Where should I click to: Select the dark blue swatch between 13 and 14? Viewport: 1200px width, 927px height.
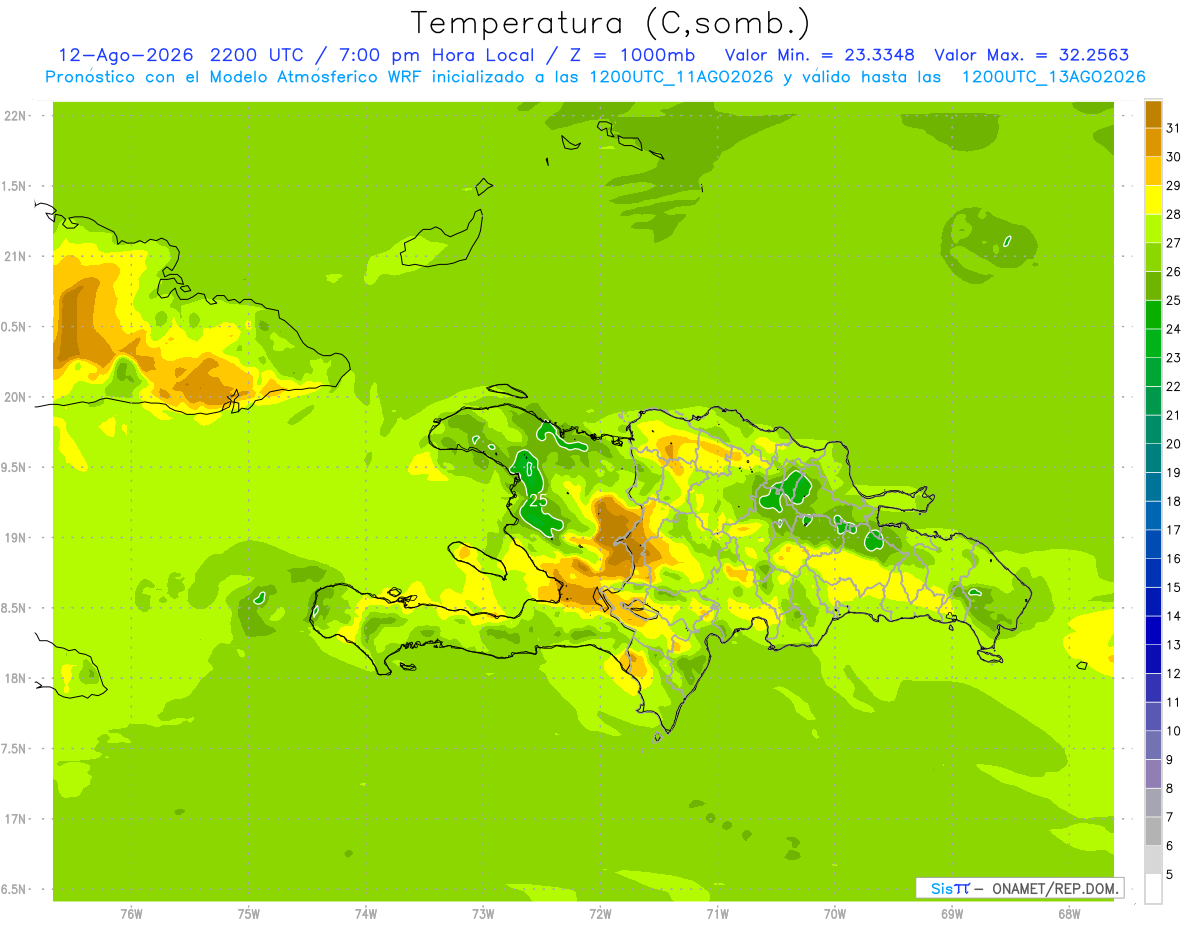click(x=1153, y=630)
